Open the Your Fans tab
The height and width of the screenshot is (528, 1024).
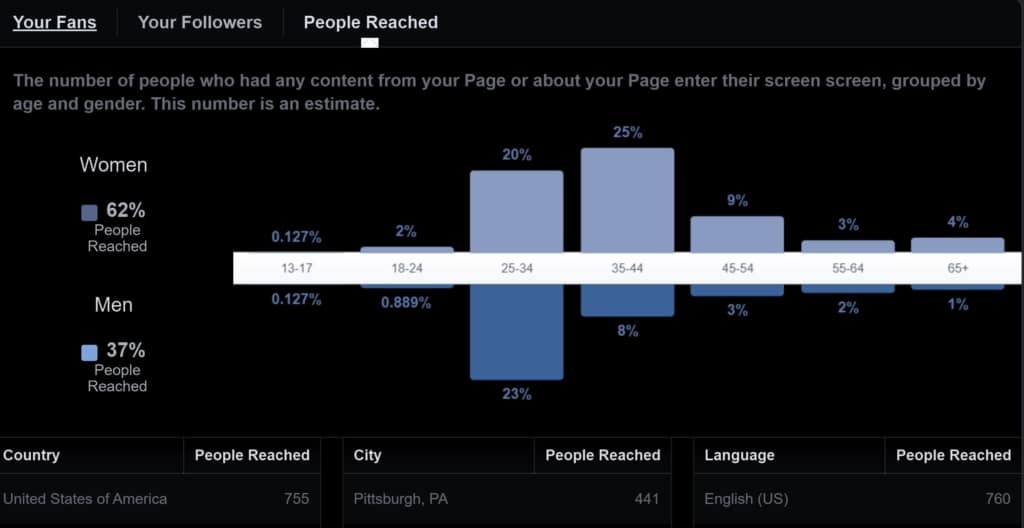tap(54, 22)
